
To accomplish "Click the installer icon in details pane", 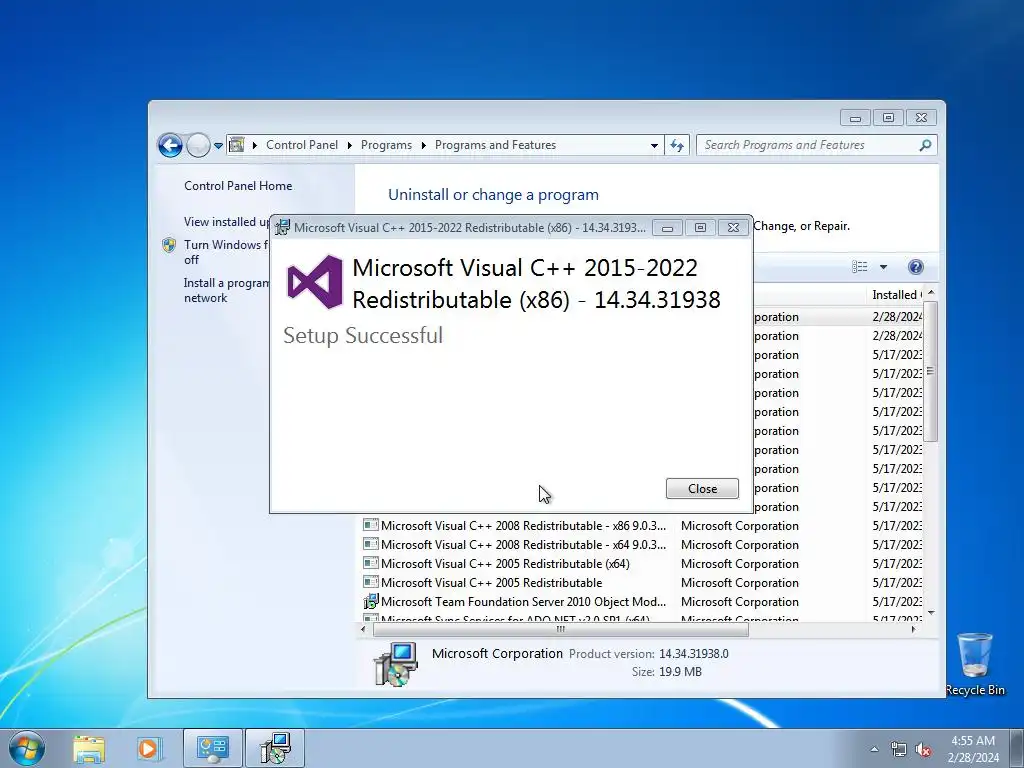I will coord(395,664).
